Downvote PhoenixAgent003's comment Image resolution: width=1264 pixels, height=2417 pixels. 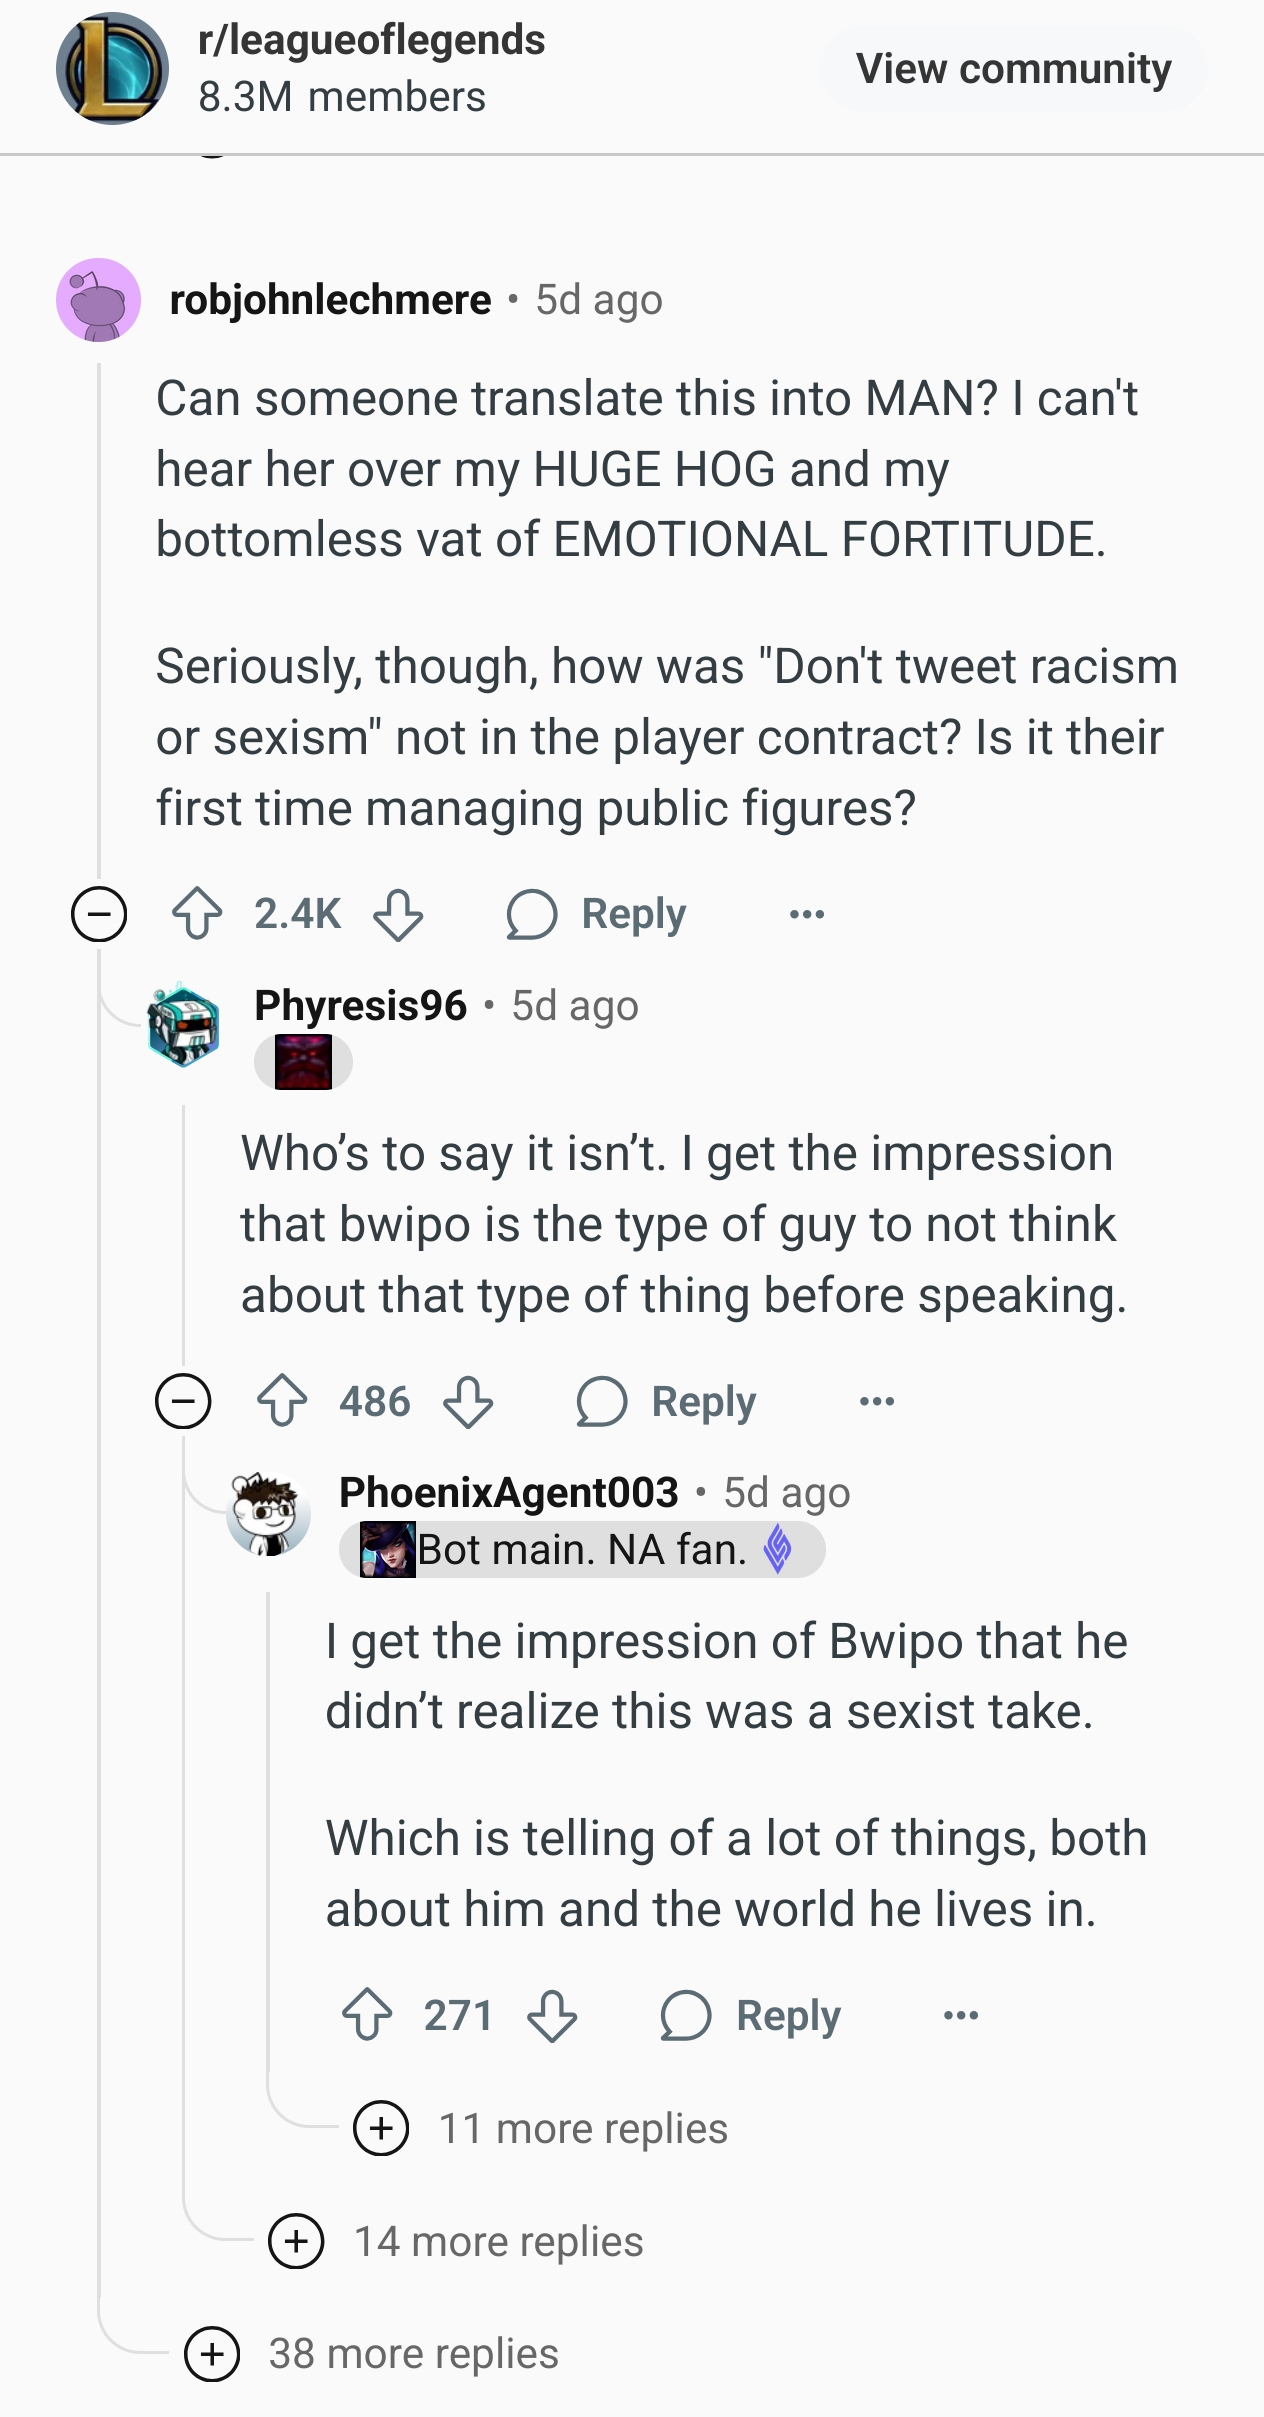[x=552, y=2015]
